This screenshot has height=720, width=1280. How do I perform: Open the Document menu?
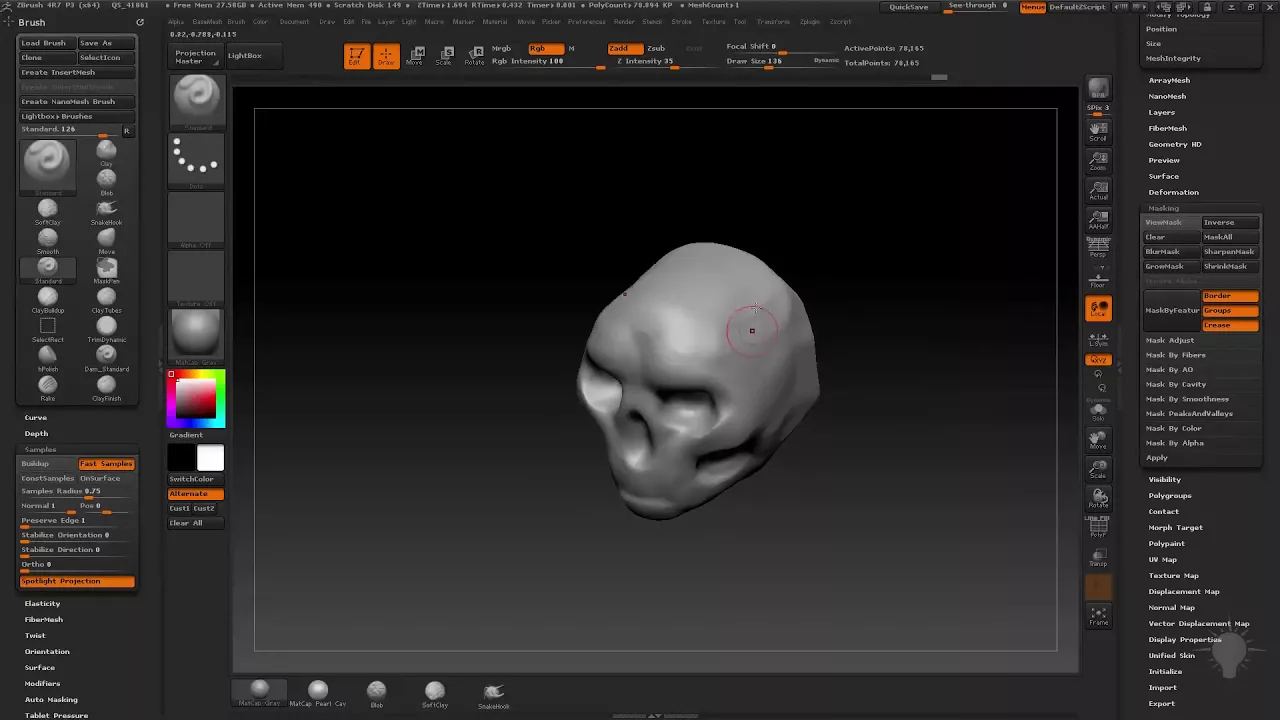294,22
